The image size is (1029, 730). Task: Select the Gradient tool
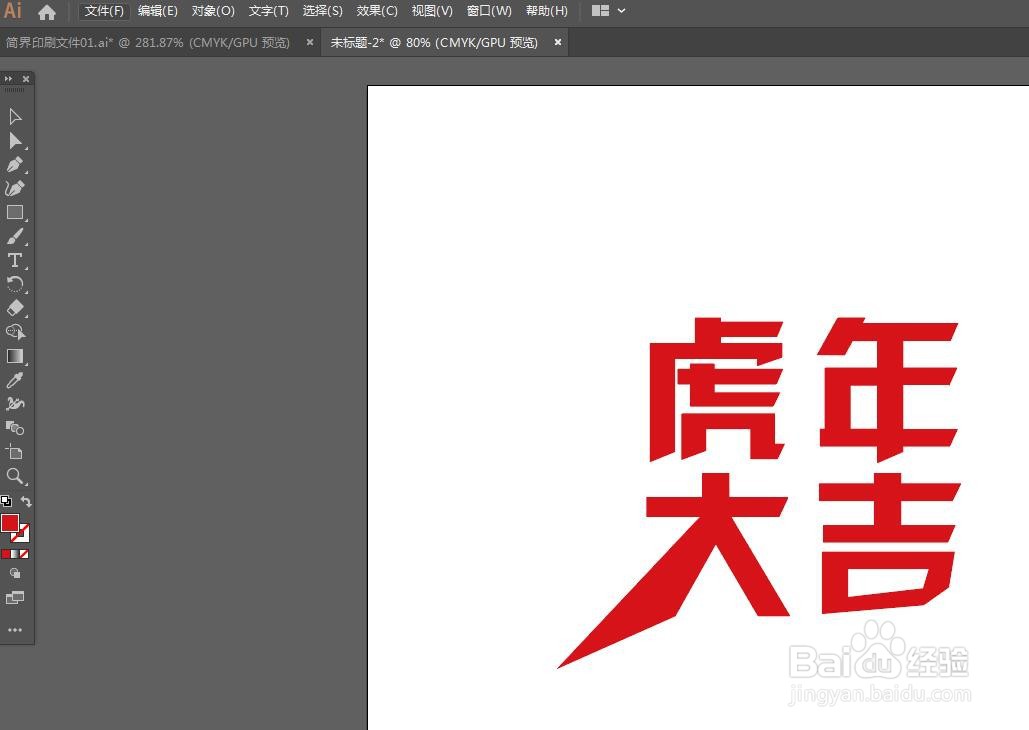[15, 356]
